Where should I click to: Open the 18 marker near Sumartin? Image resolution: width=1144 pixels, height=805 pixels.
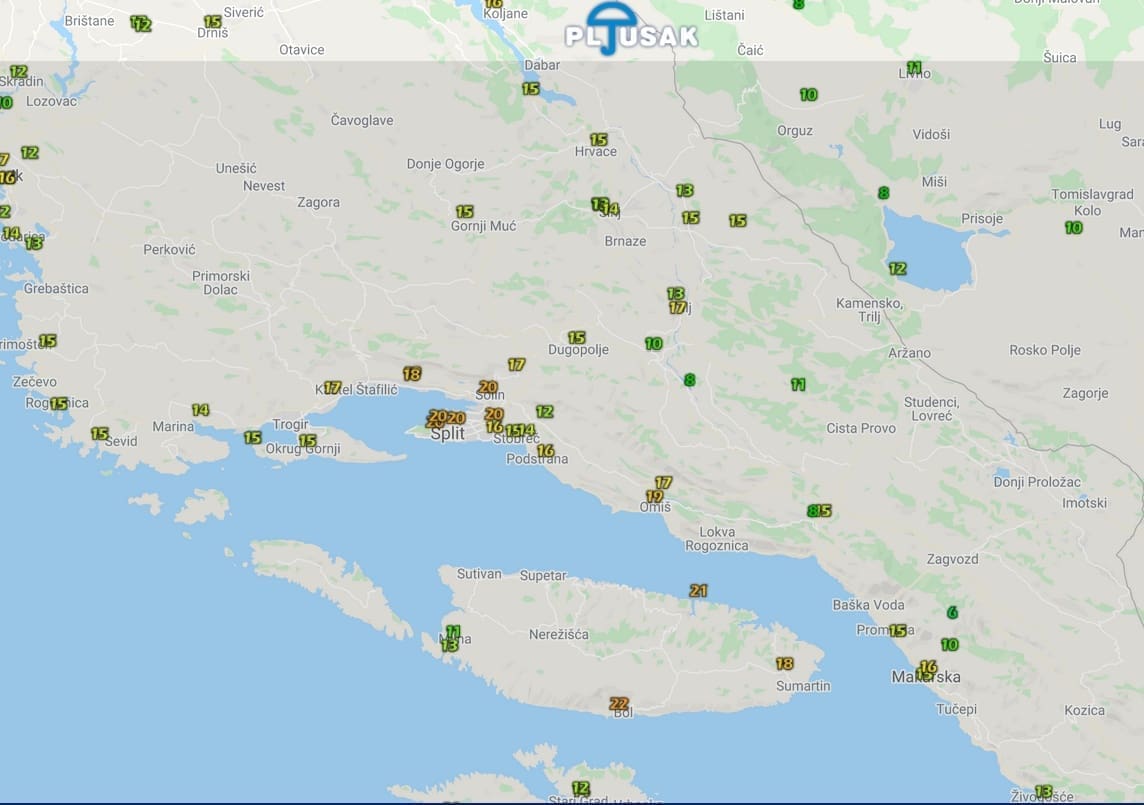click(x=784, y=663)
